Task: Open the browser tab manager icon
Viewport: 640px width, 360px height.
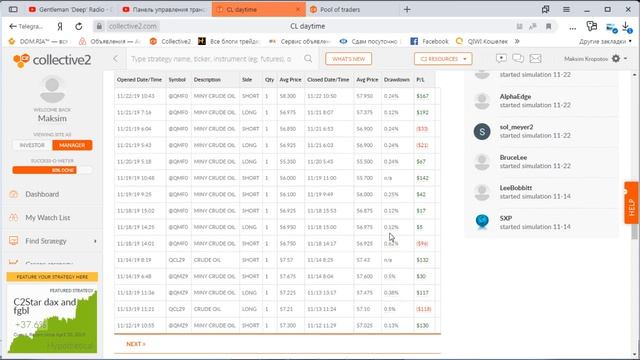Action: tap(545, 9)
